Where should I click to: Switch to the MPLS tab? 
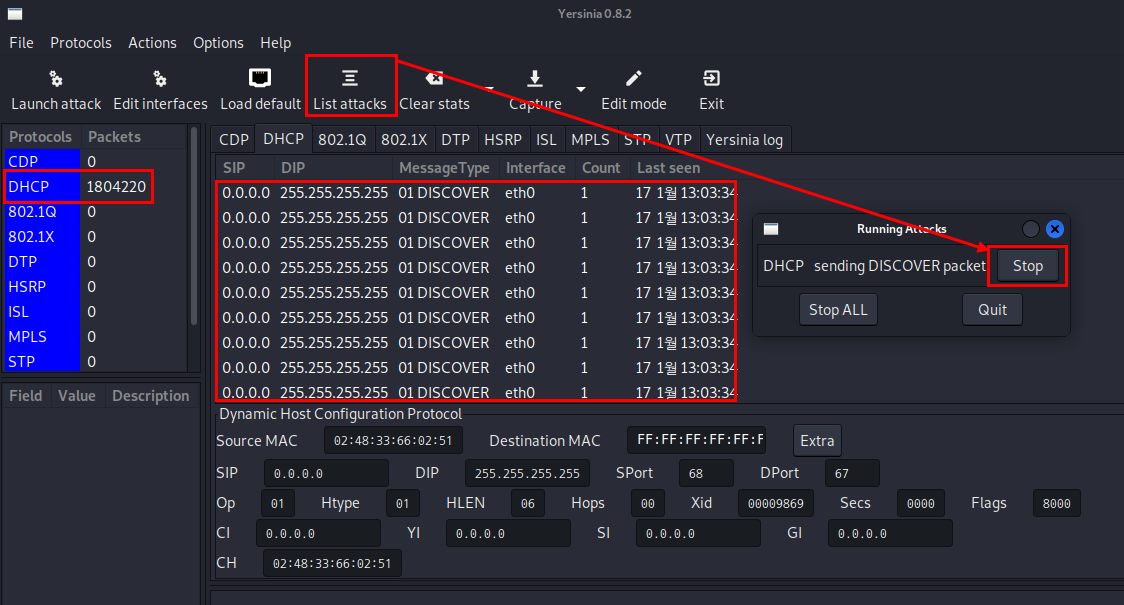click(x=590, y=140)
